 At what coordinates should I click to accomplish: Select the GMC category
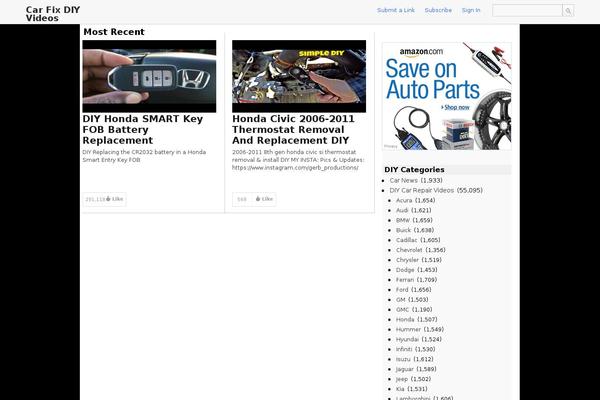pos(402,310)
